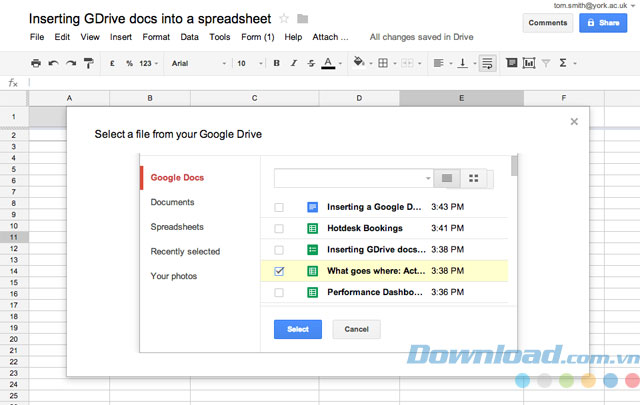Image resolution: width=640 pixels, height=405 pixels.
Task: Toggle bold formatting in toolbar
Action: tap(277, 63)
